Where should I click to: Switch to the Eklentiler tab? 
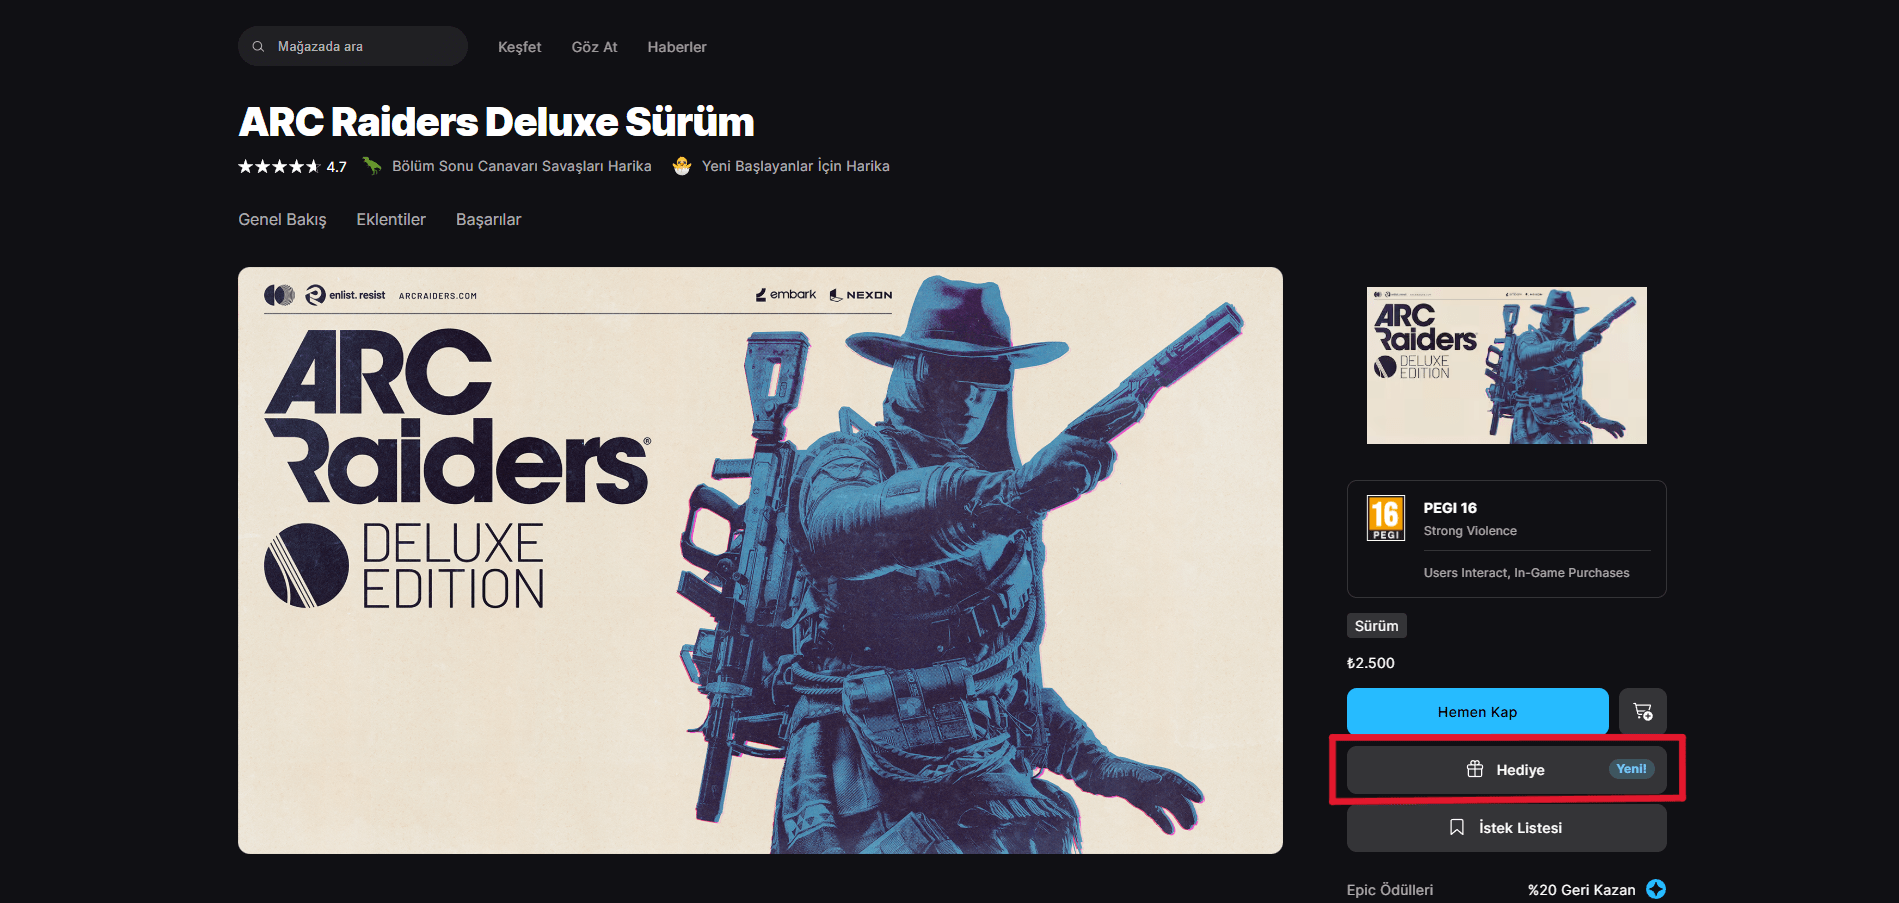click(x=391, y=219)
